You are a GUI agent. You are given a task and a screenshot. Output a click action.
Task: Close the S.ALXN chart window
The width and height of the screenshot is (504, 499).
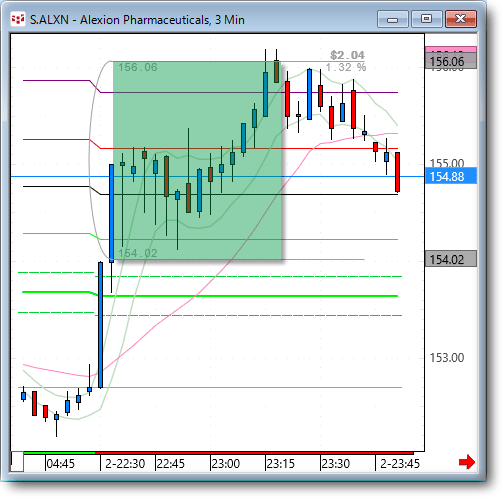pos(461,19)
